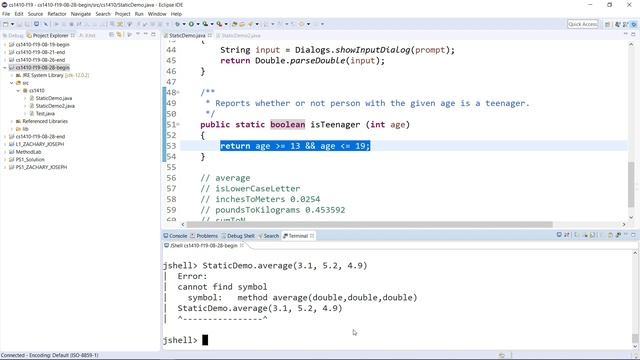Open the Navigate menu
Screen dimensions: 640x360
tap(81, 14)
